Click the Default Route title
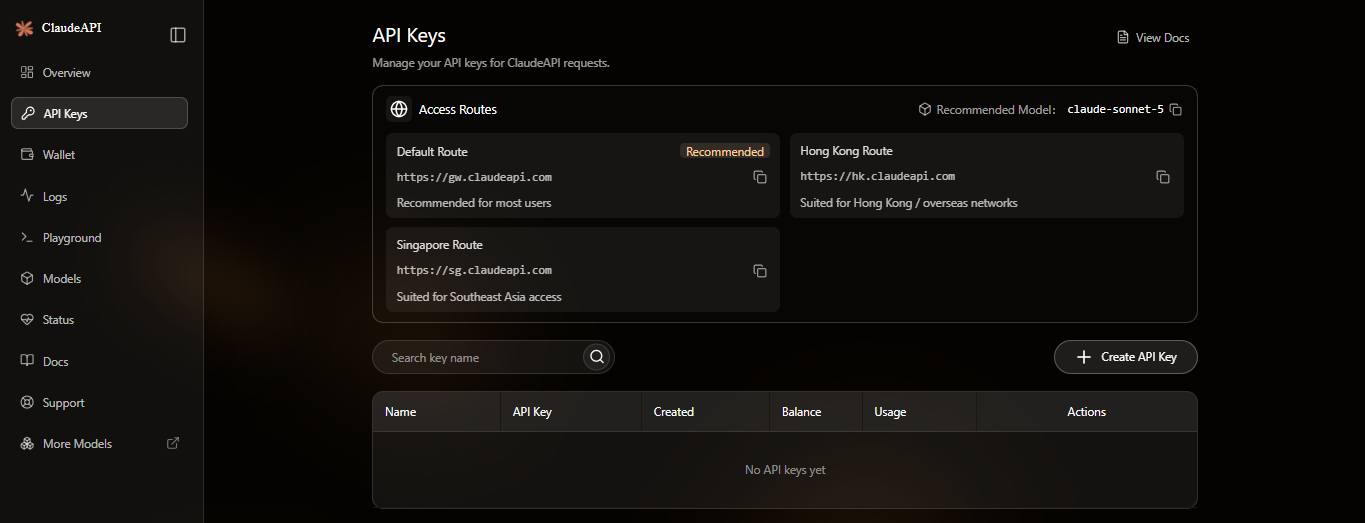 pos(432,152)
